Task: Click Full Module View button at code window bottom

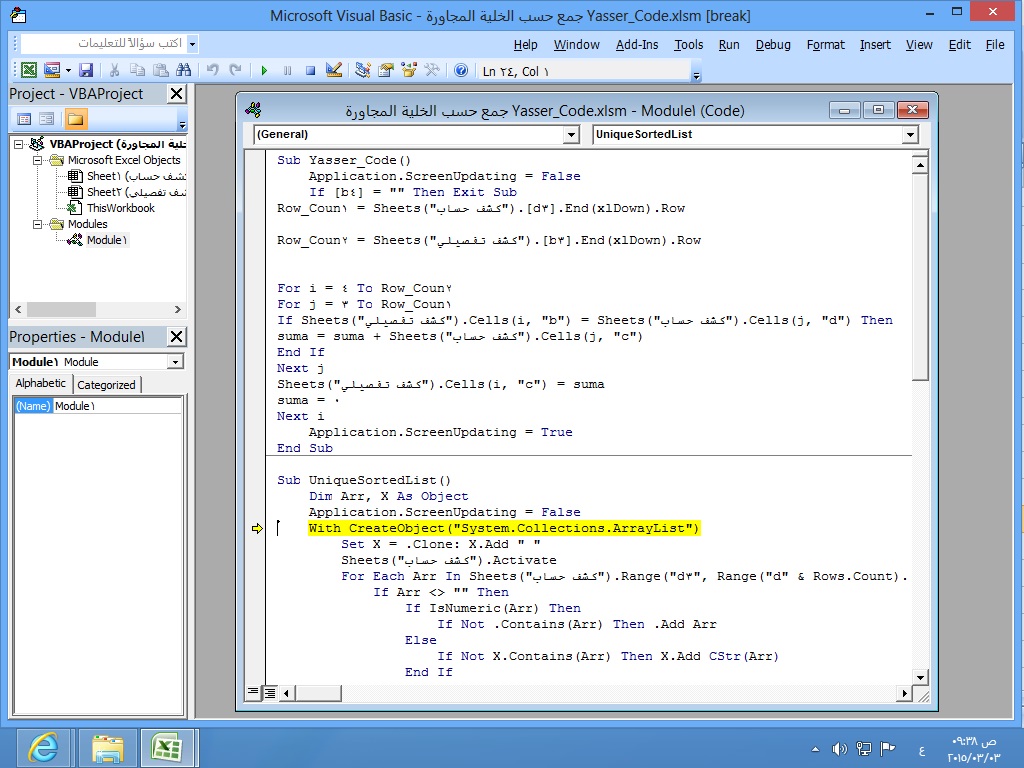Action: (x=270, y=692)
